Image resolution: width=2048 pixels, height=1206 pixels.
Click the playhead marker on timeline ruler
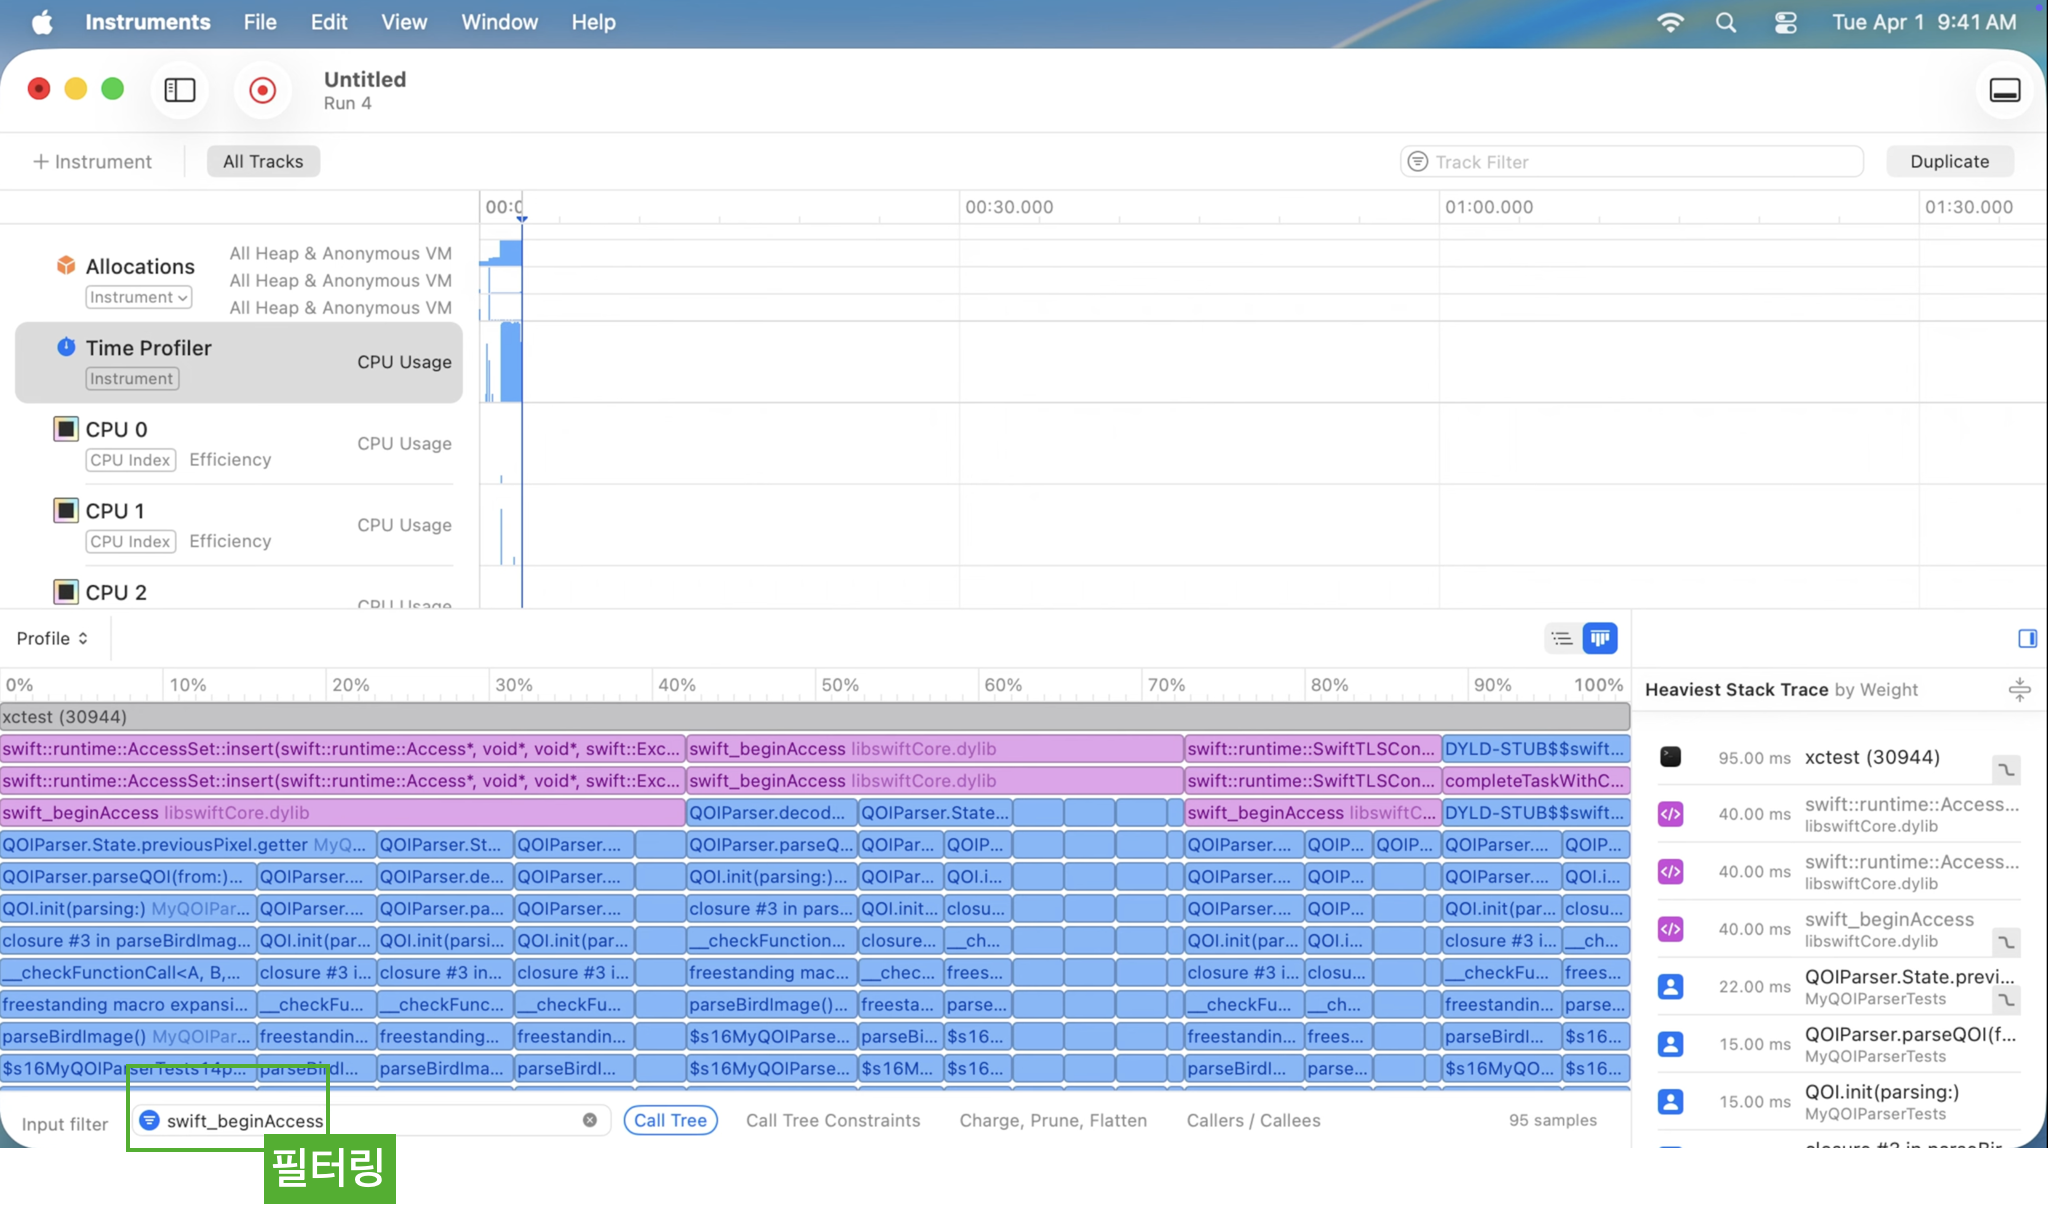click(x=522, y=217)
